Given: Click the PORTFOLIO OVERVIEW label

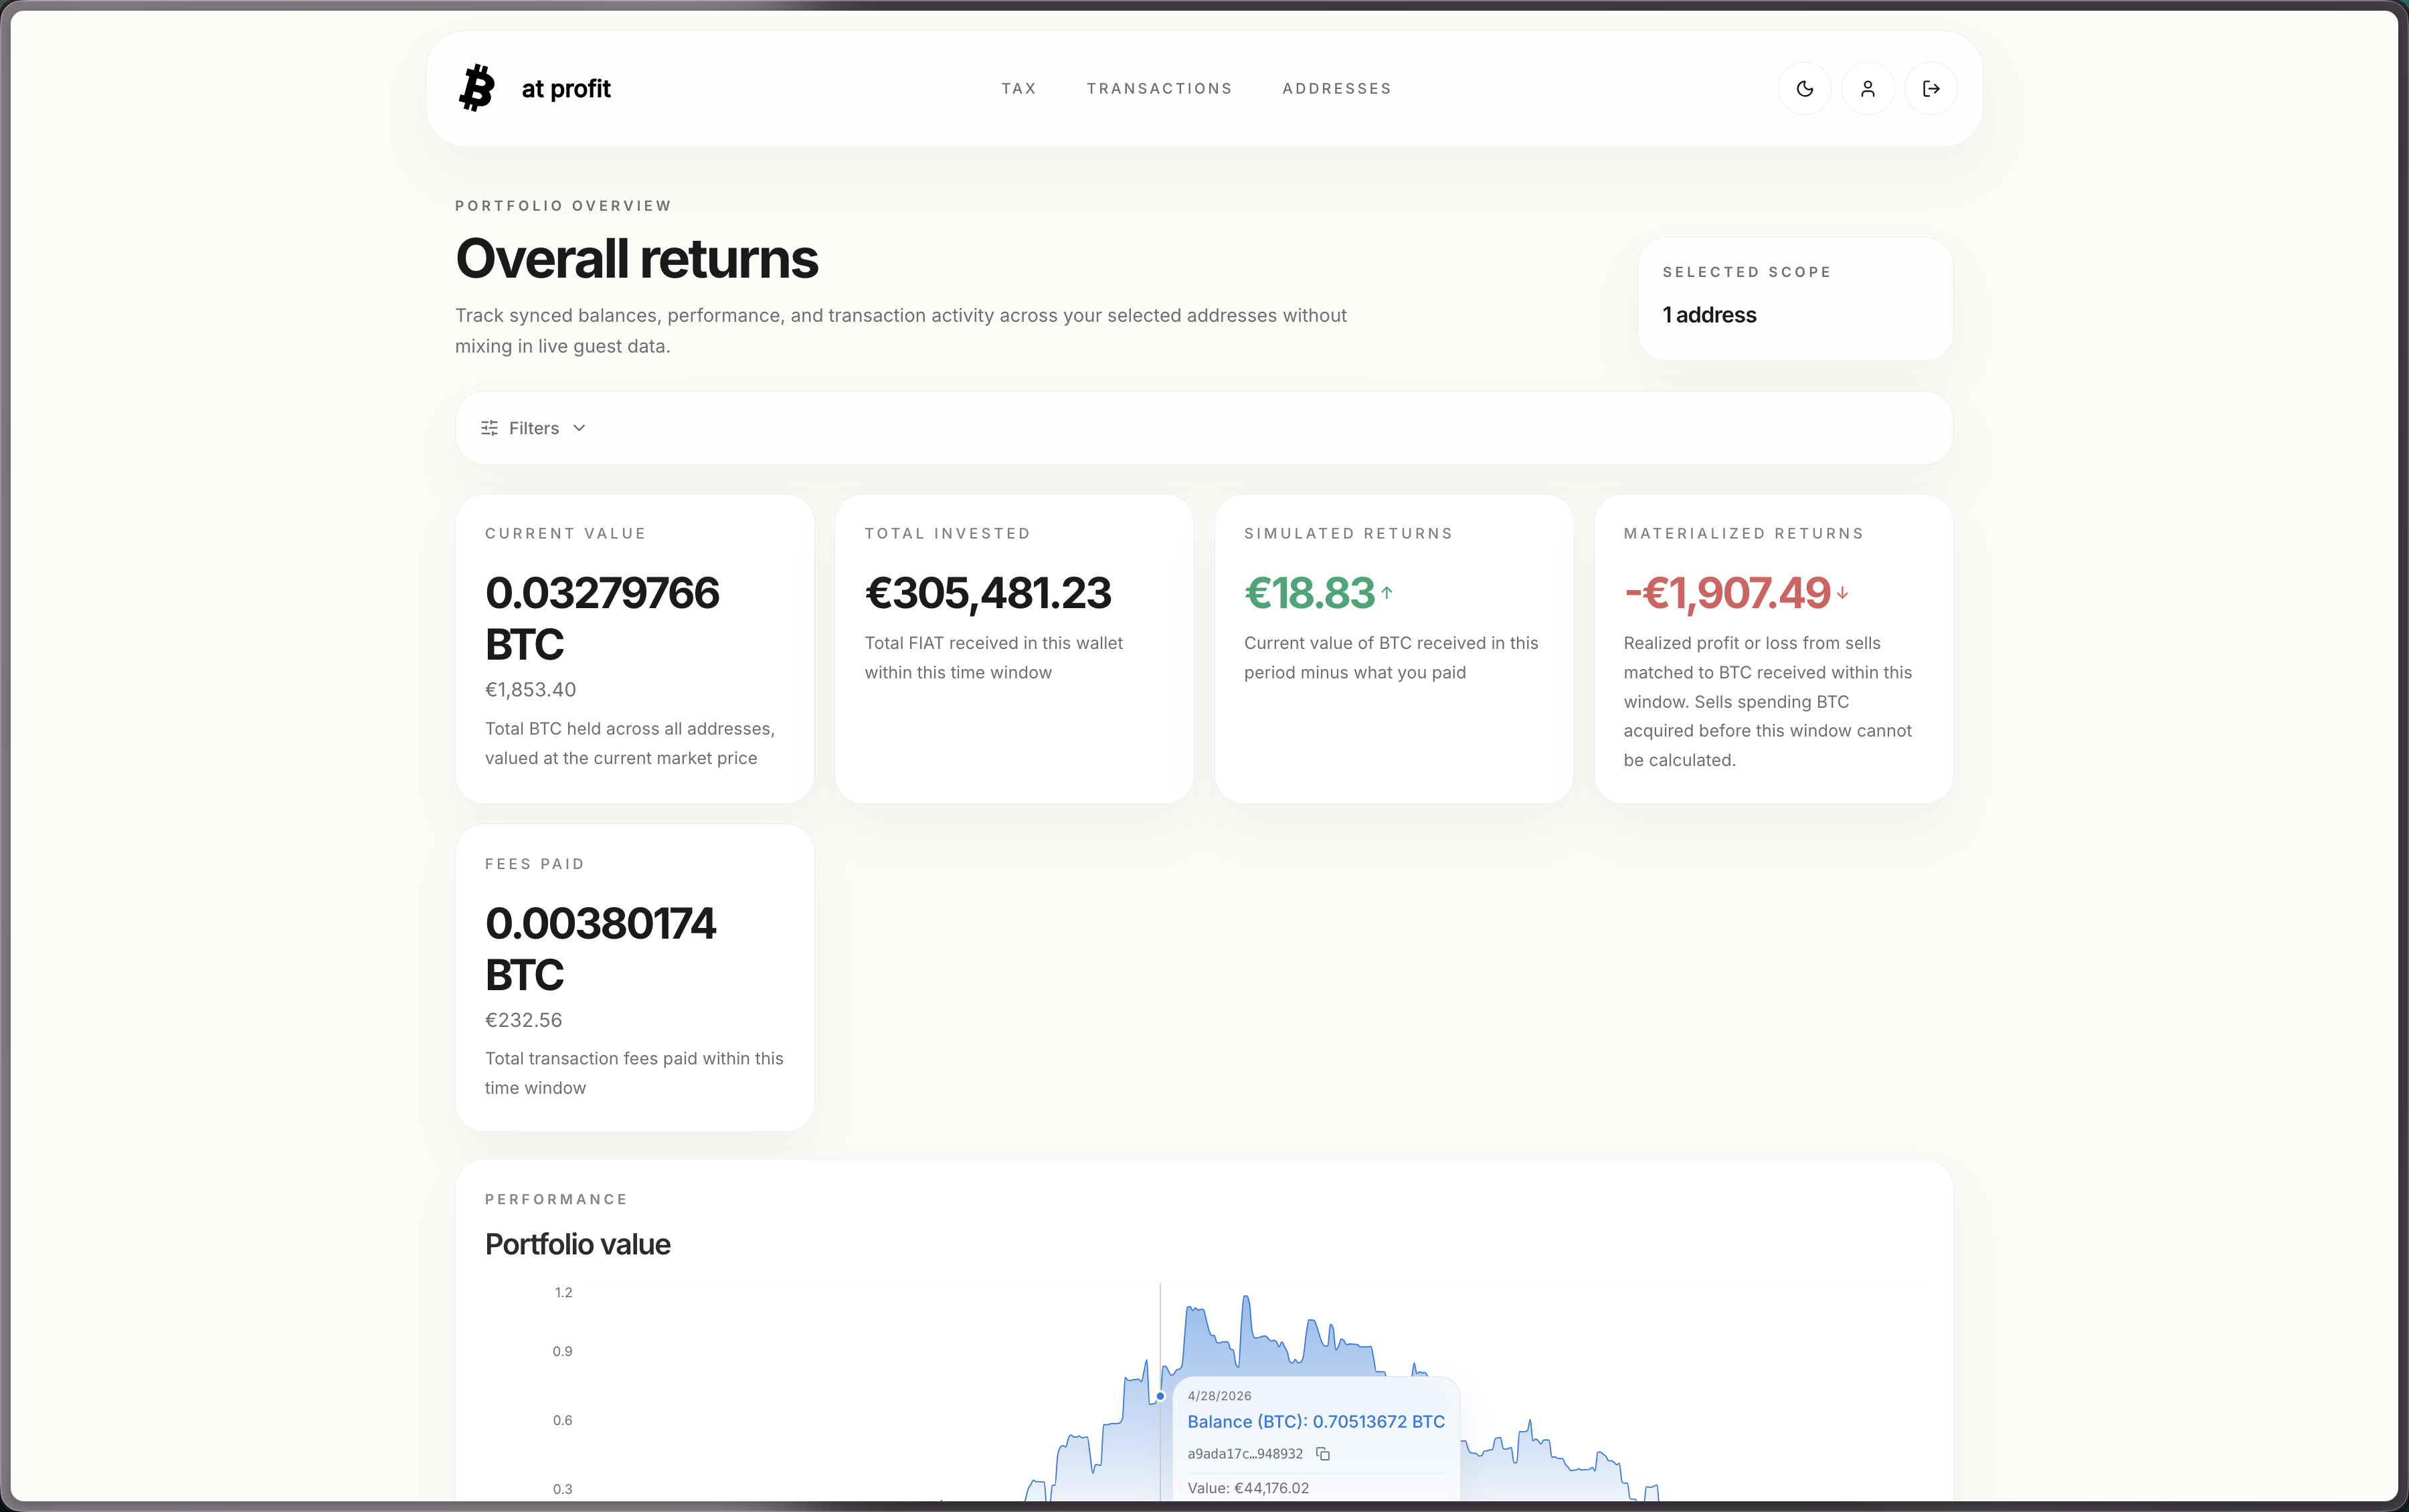Looking at the screenshot, I should [x=563, y=206].
